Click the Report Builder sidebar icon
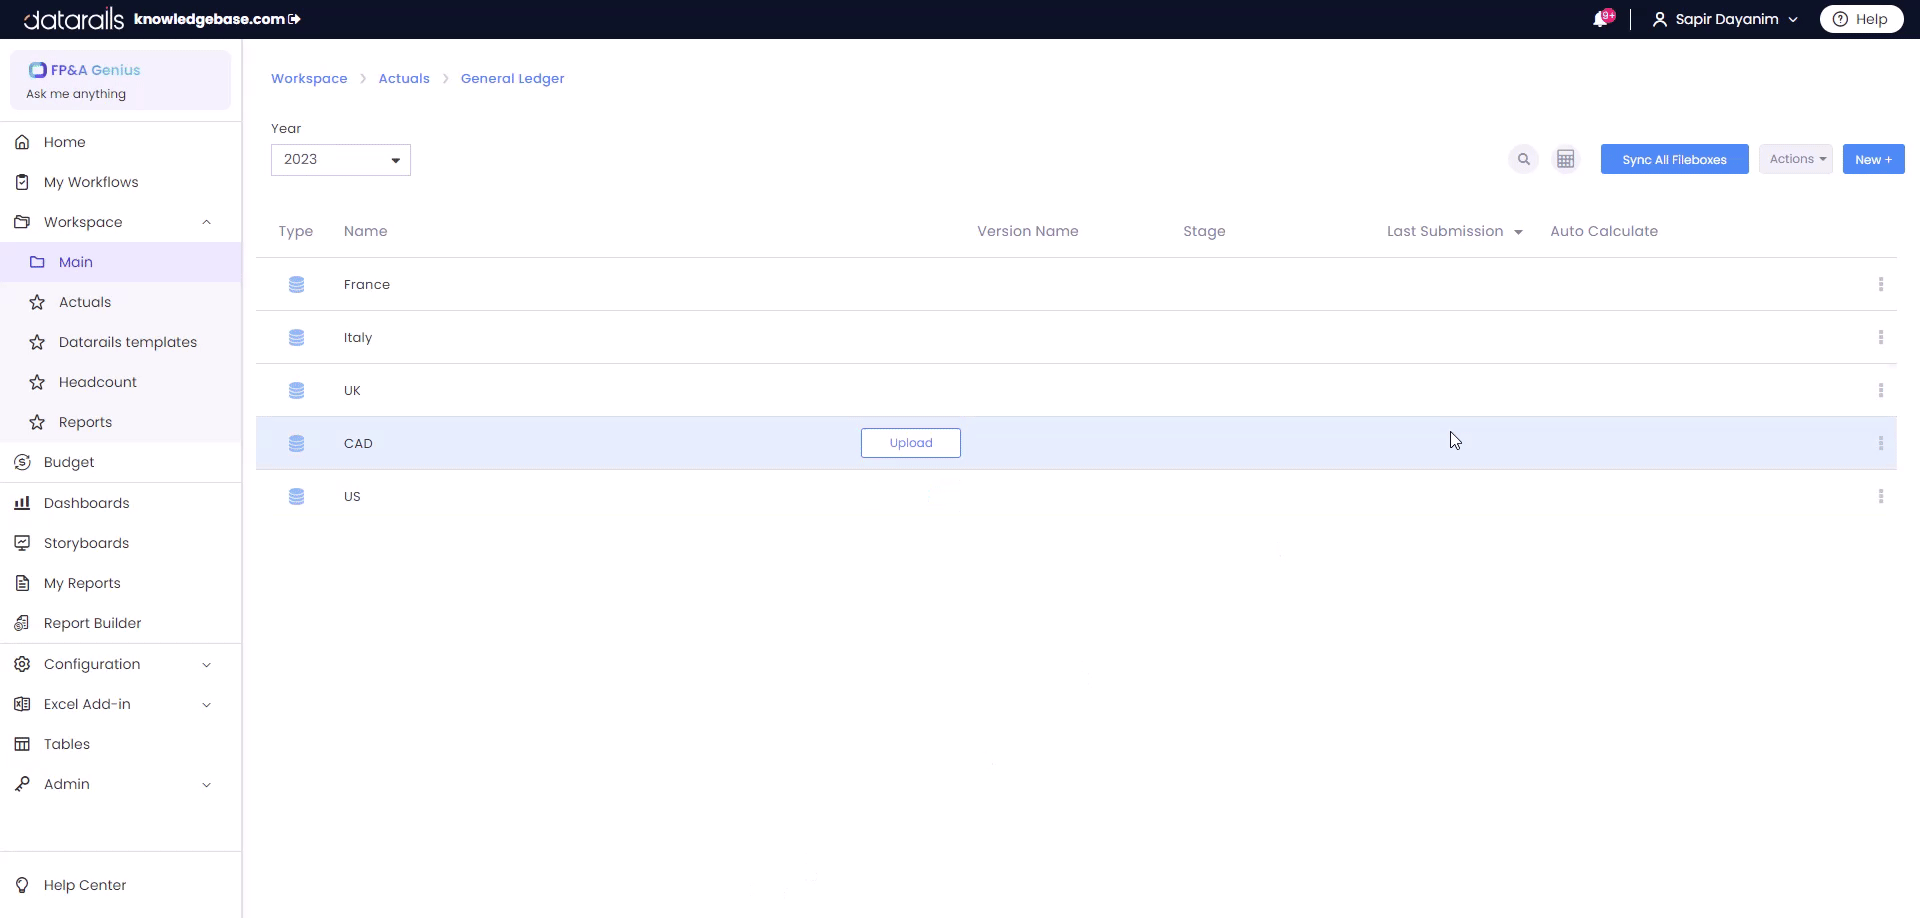The image size is (1920, 918). [x=22, y=623]
